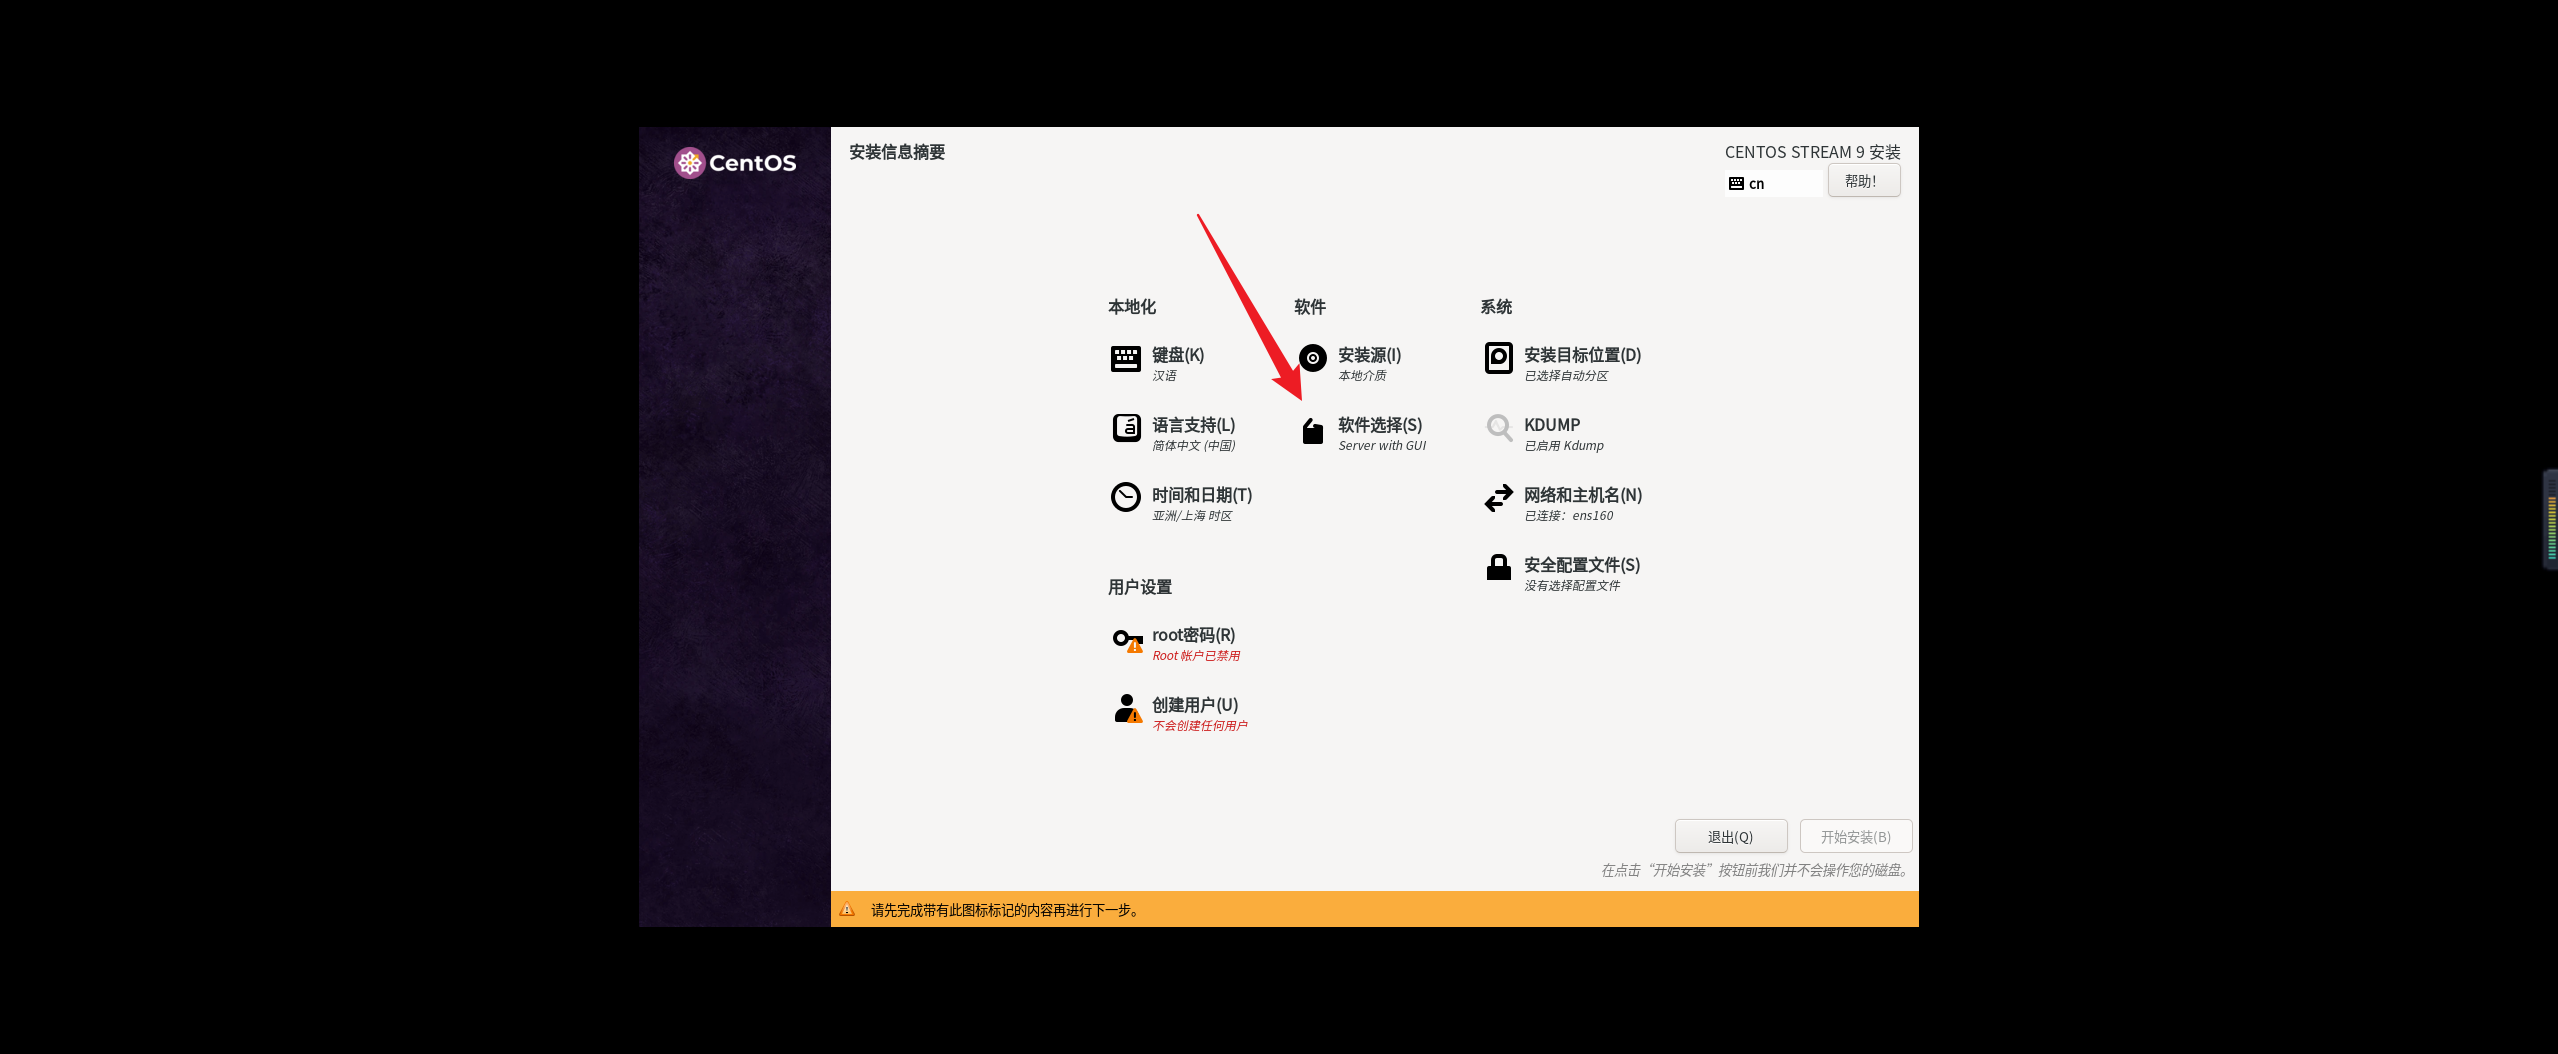
Task: Open the installation destination disk icon
Action: click(1498, 358)
